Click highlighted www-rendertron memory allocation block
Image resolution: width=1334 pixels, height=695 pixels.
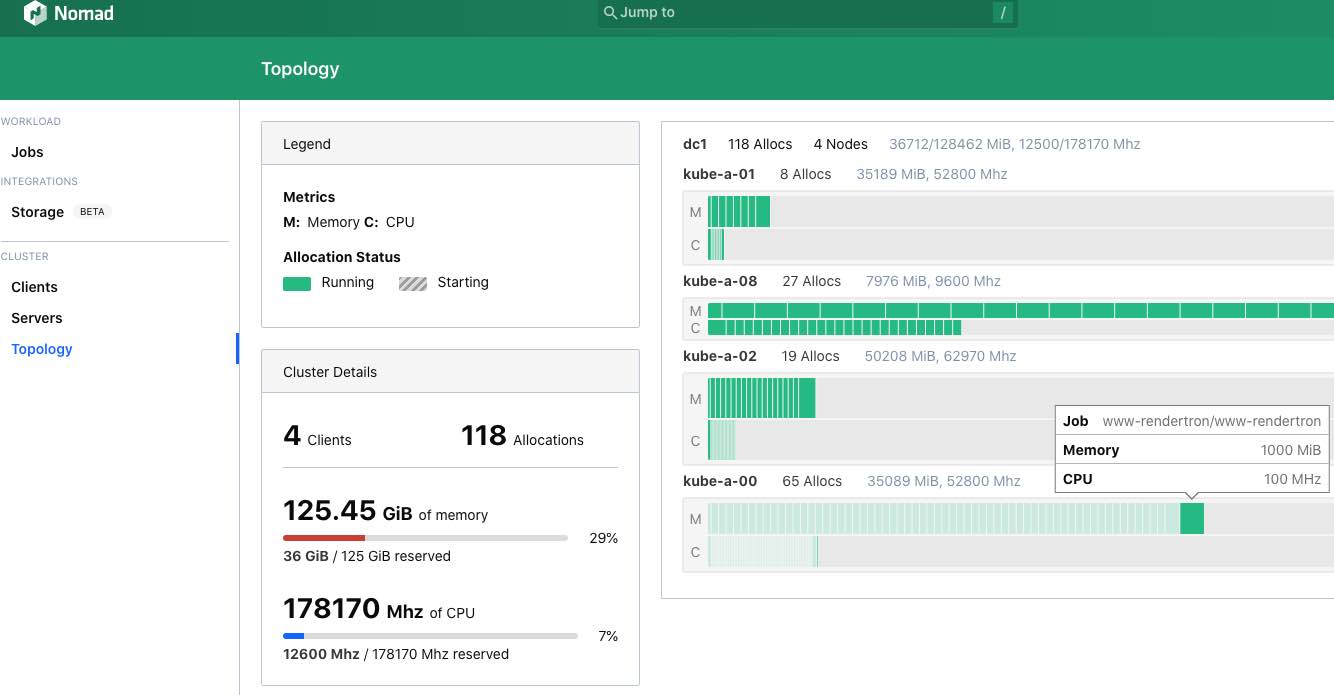pyautogui.click(x=1192, y=518)
